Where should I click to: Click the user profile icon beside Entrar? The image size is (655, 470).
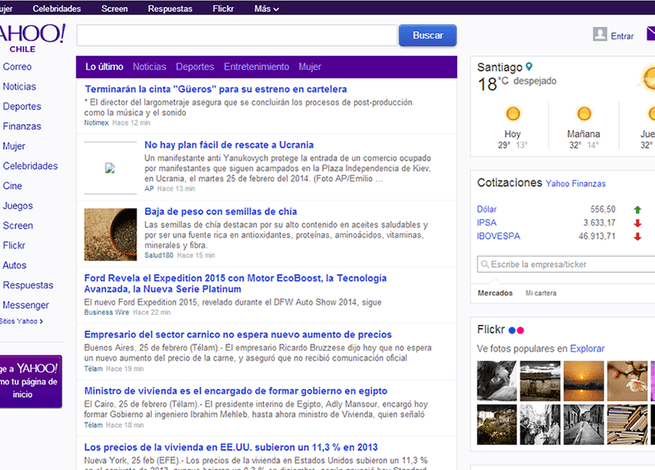tap(600, 34)
